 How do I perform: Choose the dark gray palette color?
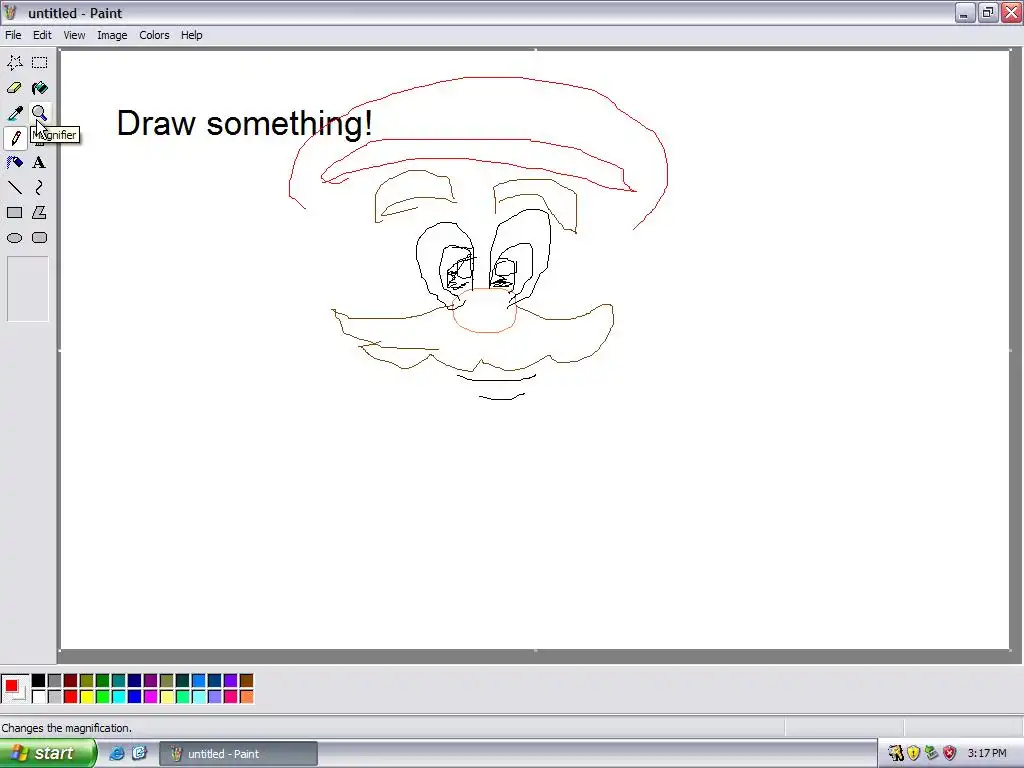[55, 681]
